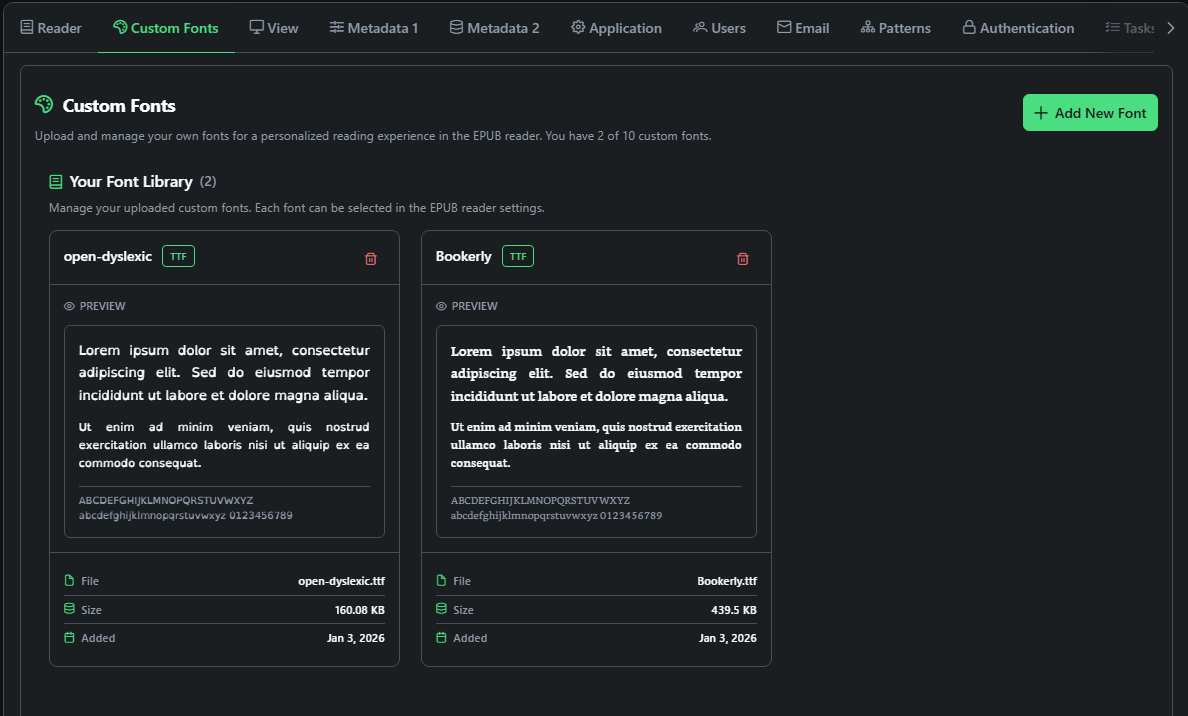Click the Bookerly font trash icon
Viewport: 1188px width, 716px height.
(743, 259)
